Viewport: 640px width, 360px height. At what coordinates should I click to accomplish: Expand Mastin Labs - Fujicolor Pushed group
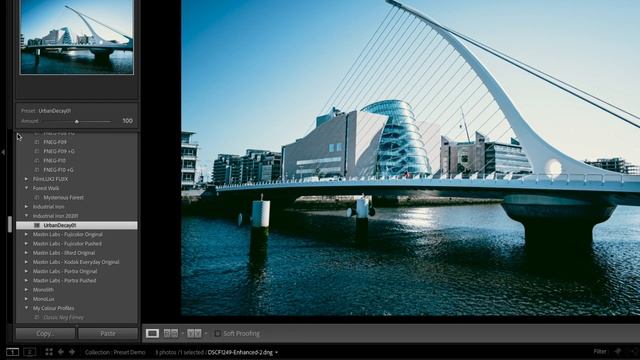(x=27, y=244)
